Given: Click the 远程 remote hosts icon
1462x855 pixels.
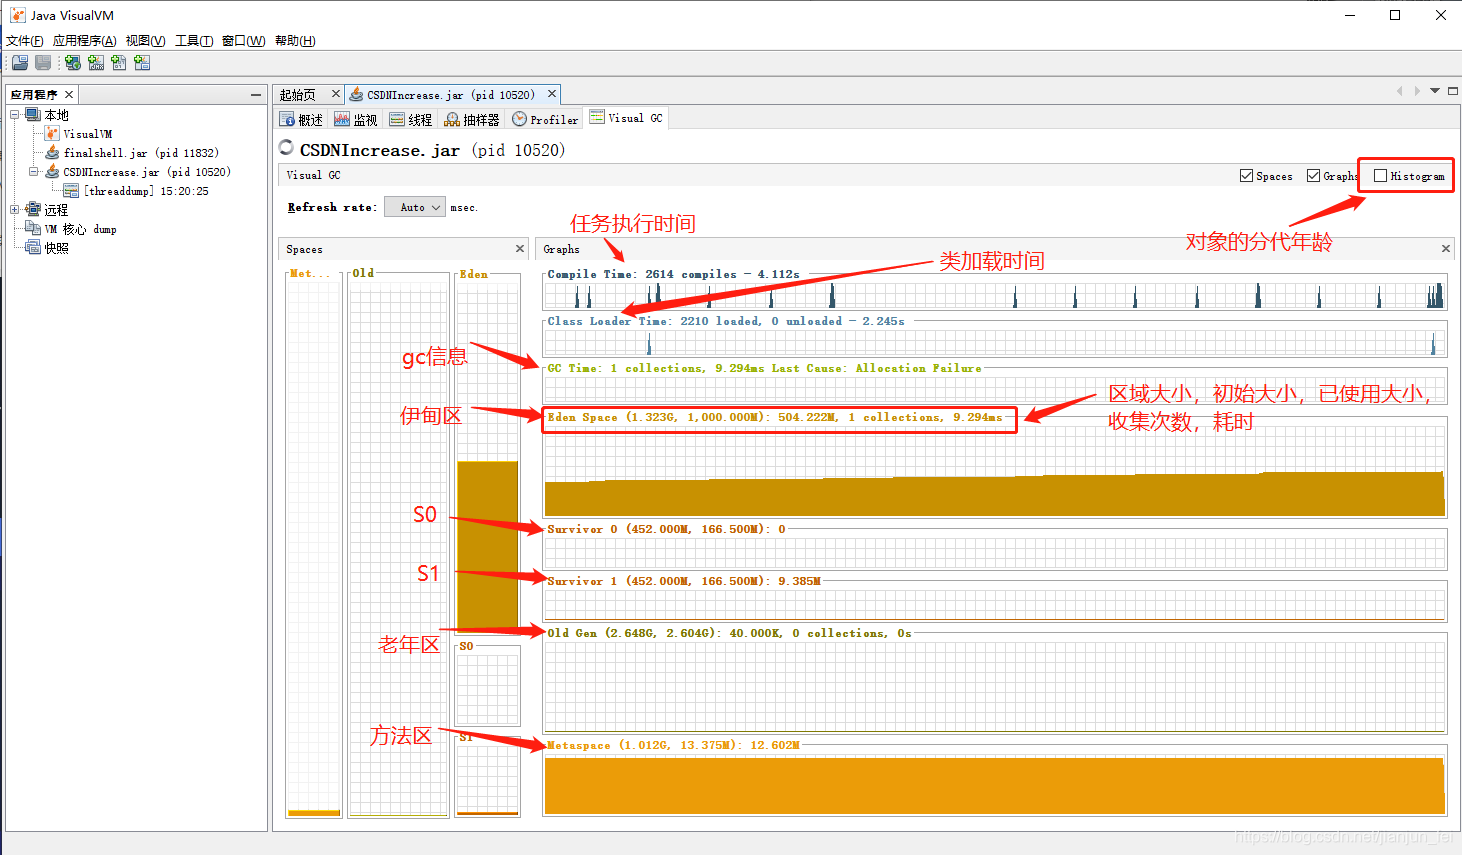Looking at the screenshot, I should point(33,210).
